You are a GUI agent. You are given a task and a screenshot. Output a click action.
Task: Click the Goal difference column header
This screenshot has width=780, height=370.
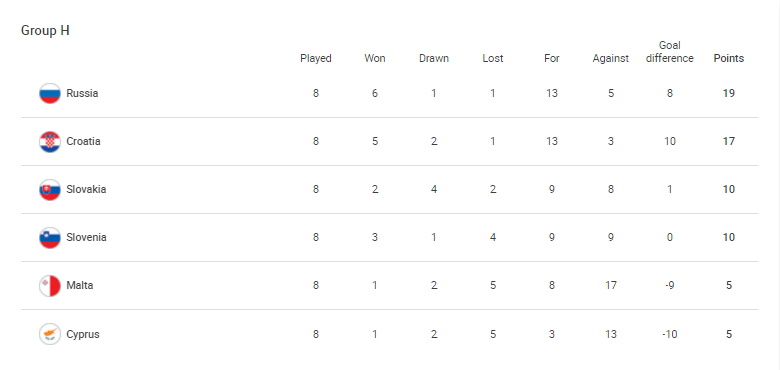coord(670,52)
